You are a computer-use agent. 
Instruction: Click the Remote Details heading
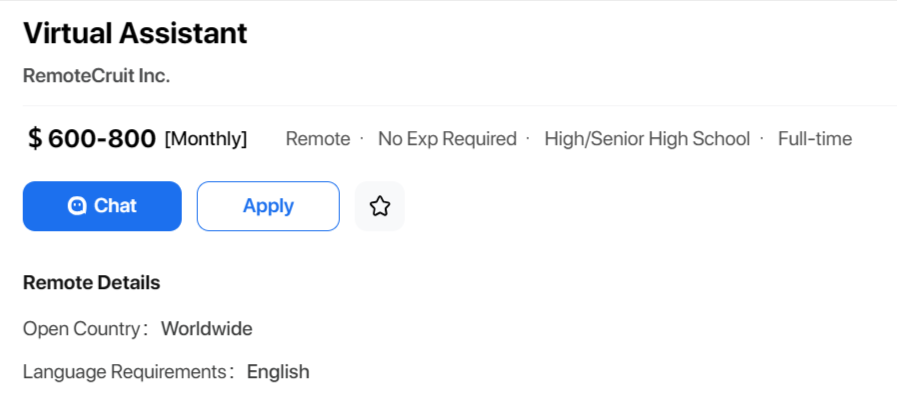coord(92,283)
